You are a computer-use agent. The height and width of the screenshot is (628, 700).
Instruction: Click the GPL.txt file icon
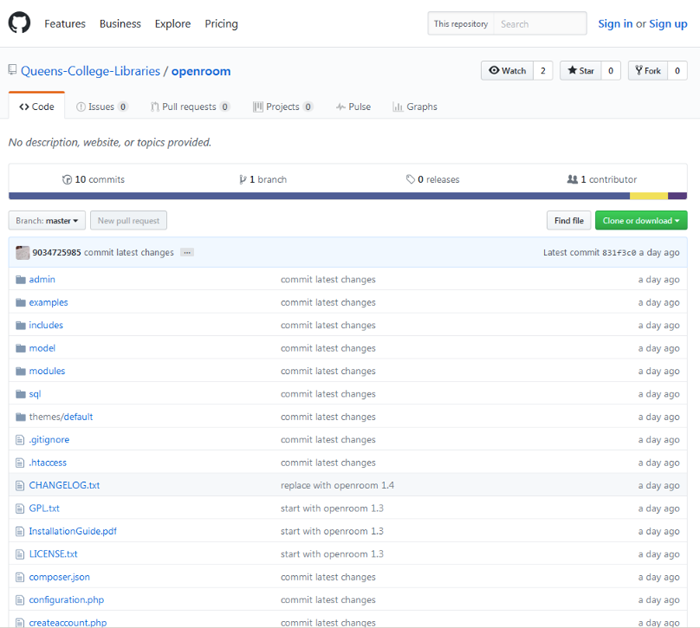pyautogui.click(x=20, y=508)
